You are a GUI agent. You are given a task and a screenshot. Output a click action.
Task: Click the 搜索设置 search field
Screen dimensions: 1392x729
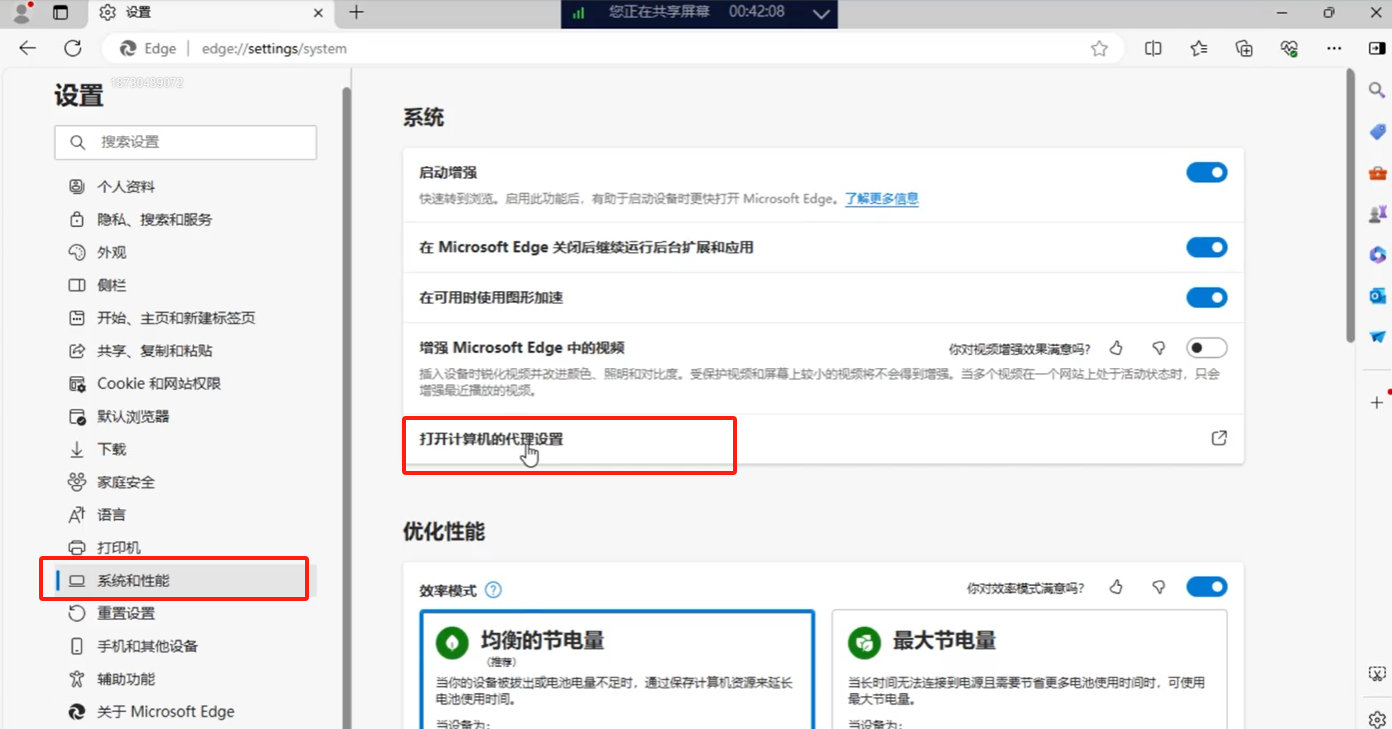186,142
